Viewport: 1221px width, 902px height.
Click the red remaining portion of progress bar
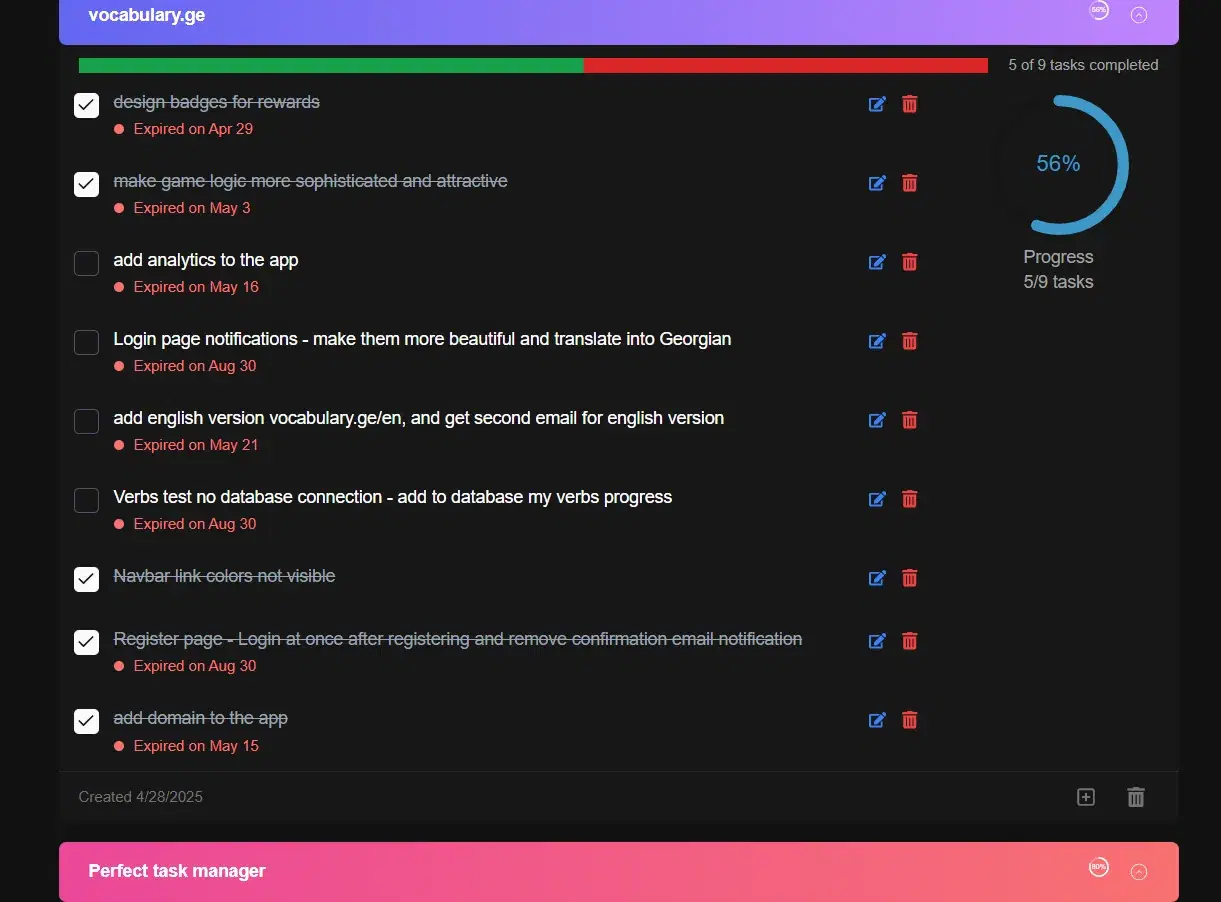tap(786, 65)
